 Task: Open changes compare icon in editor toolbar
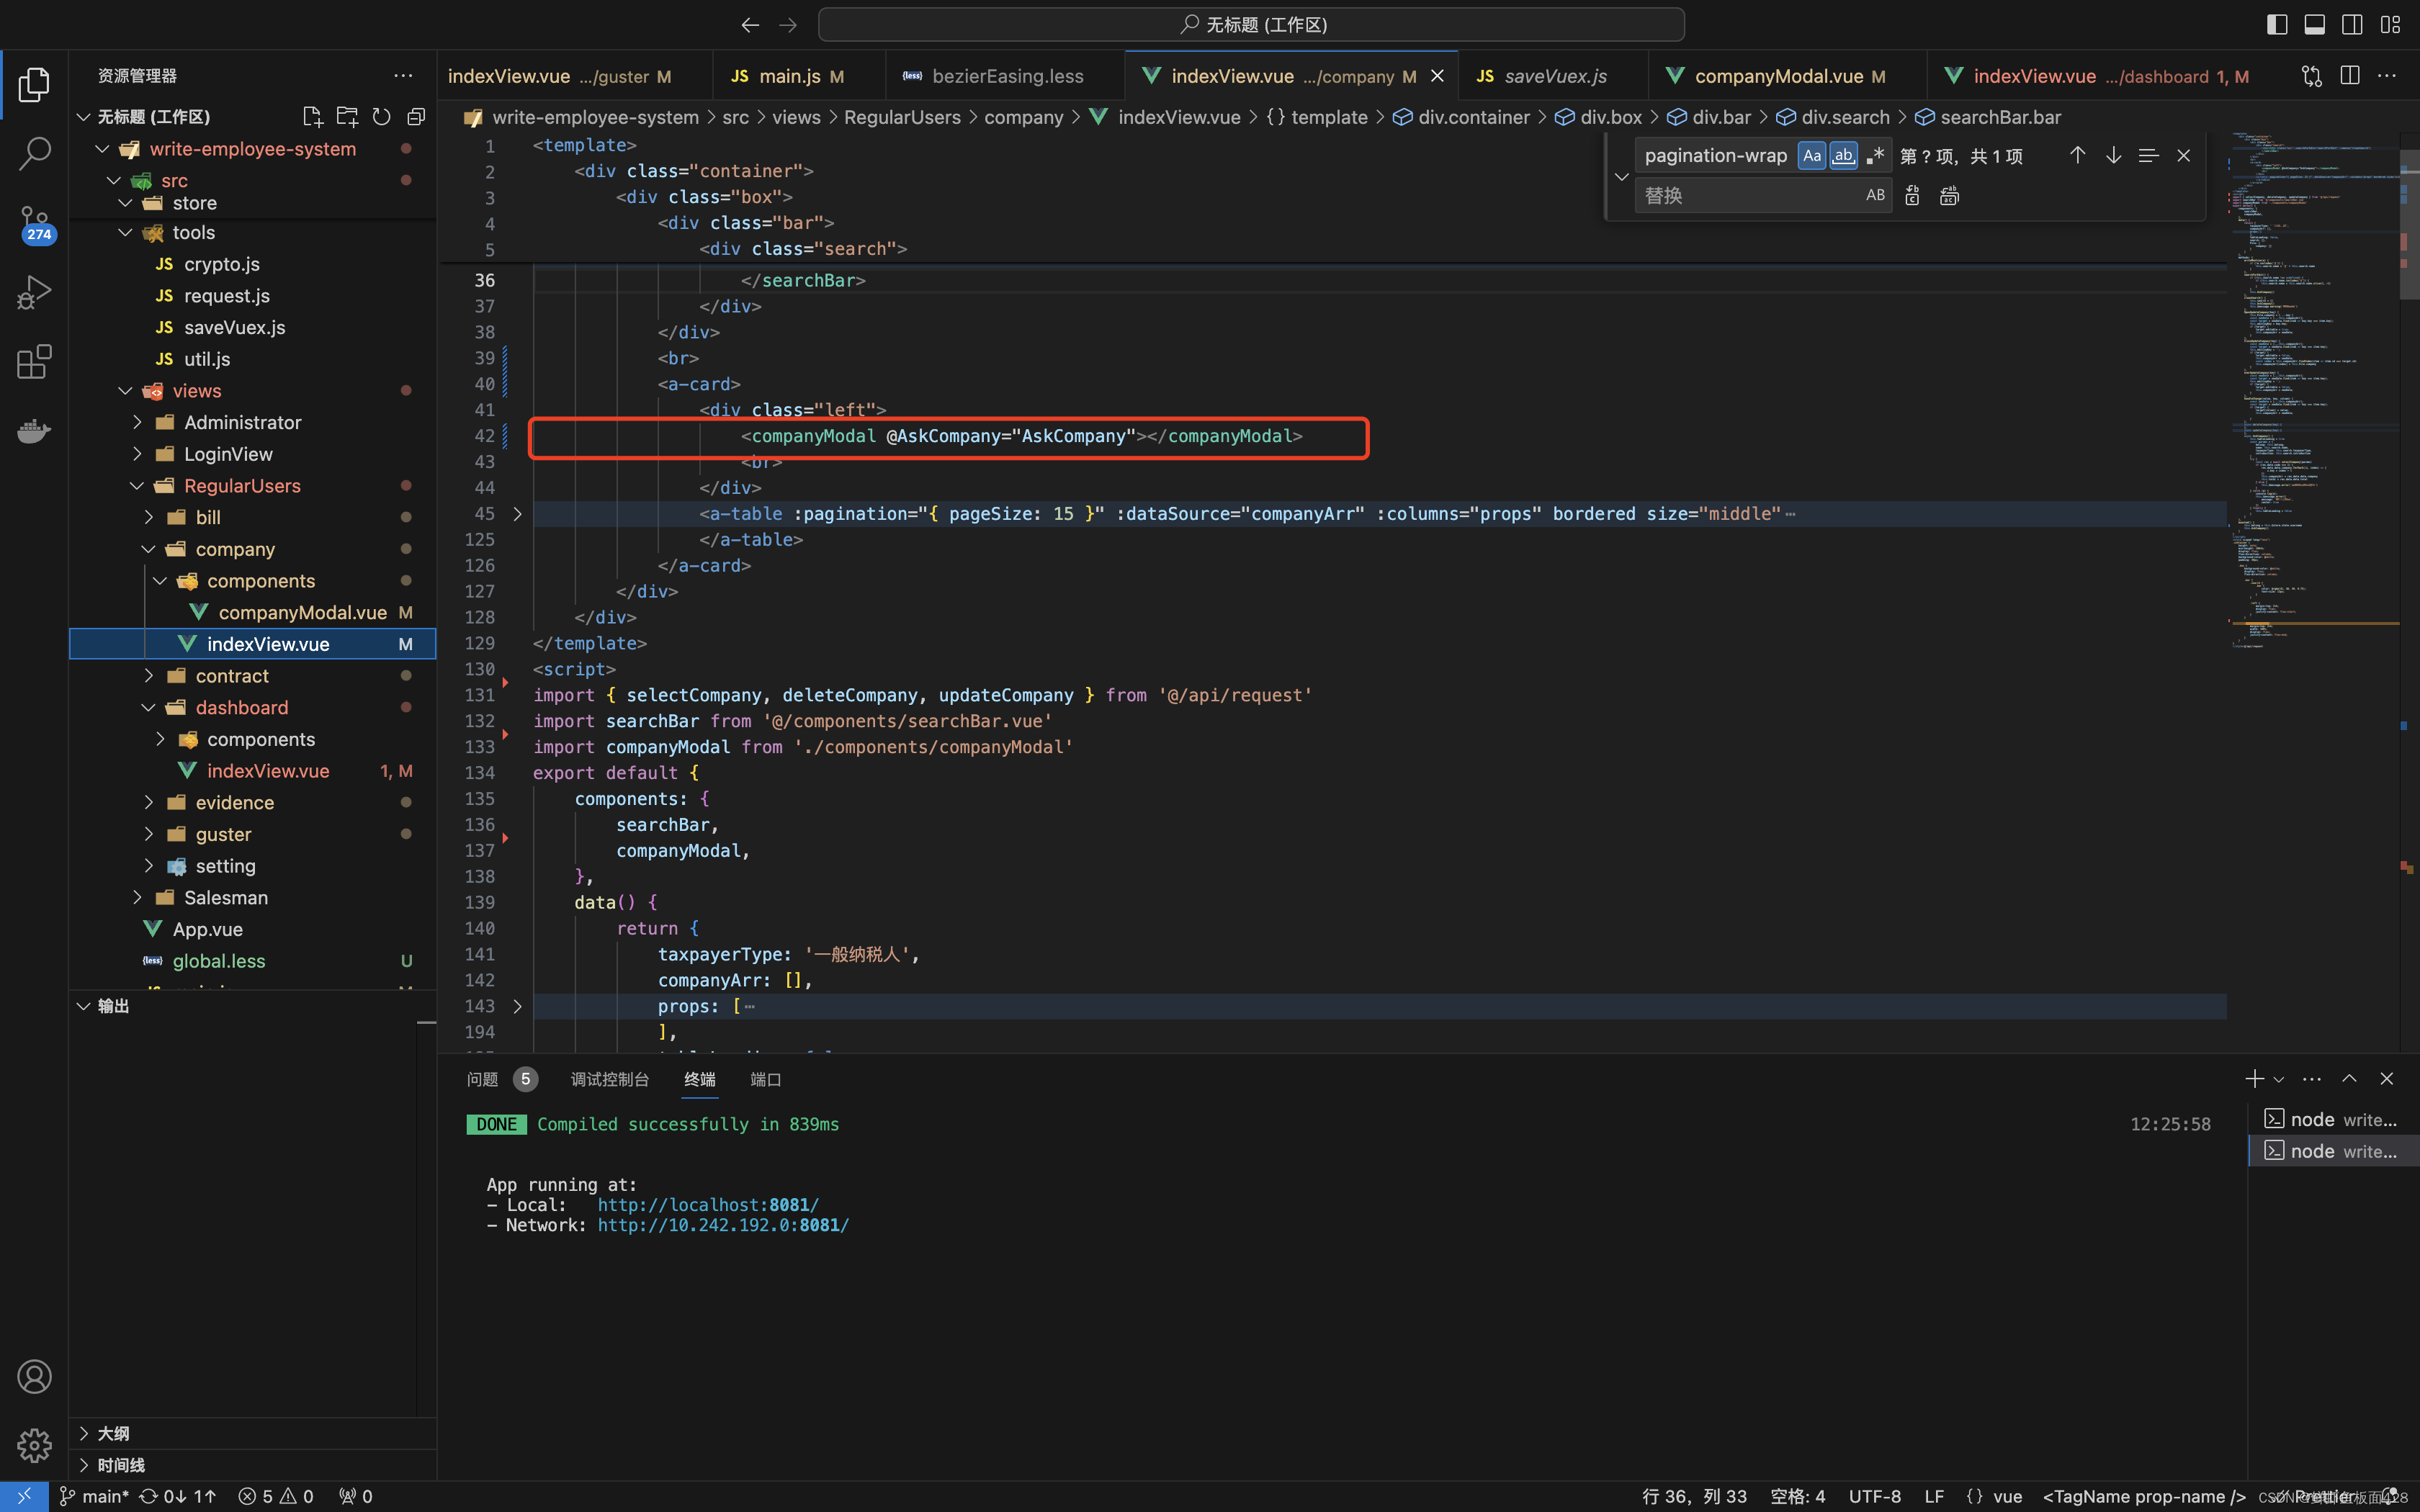point(2311,76)
